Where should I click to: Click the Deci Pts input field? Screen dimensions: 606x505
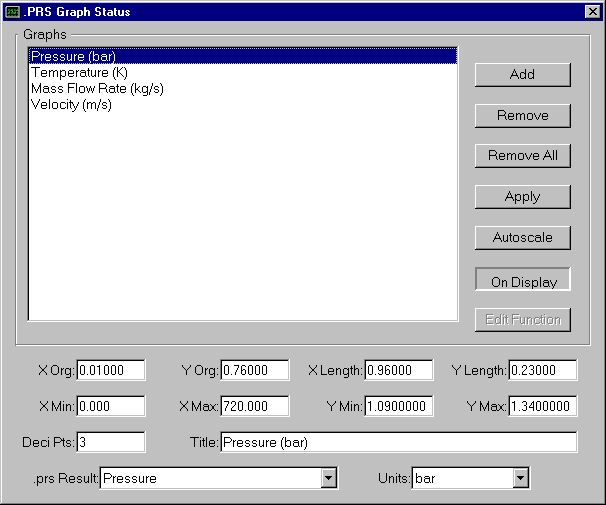111,442
